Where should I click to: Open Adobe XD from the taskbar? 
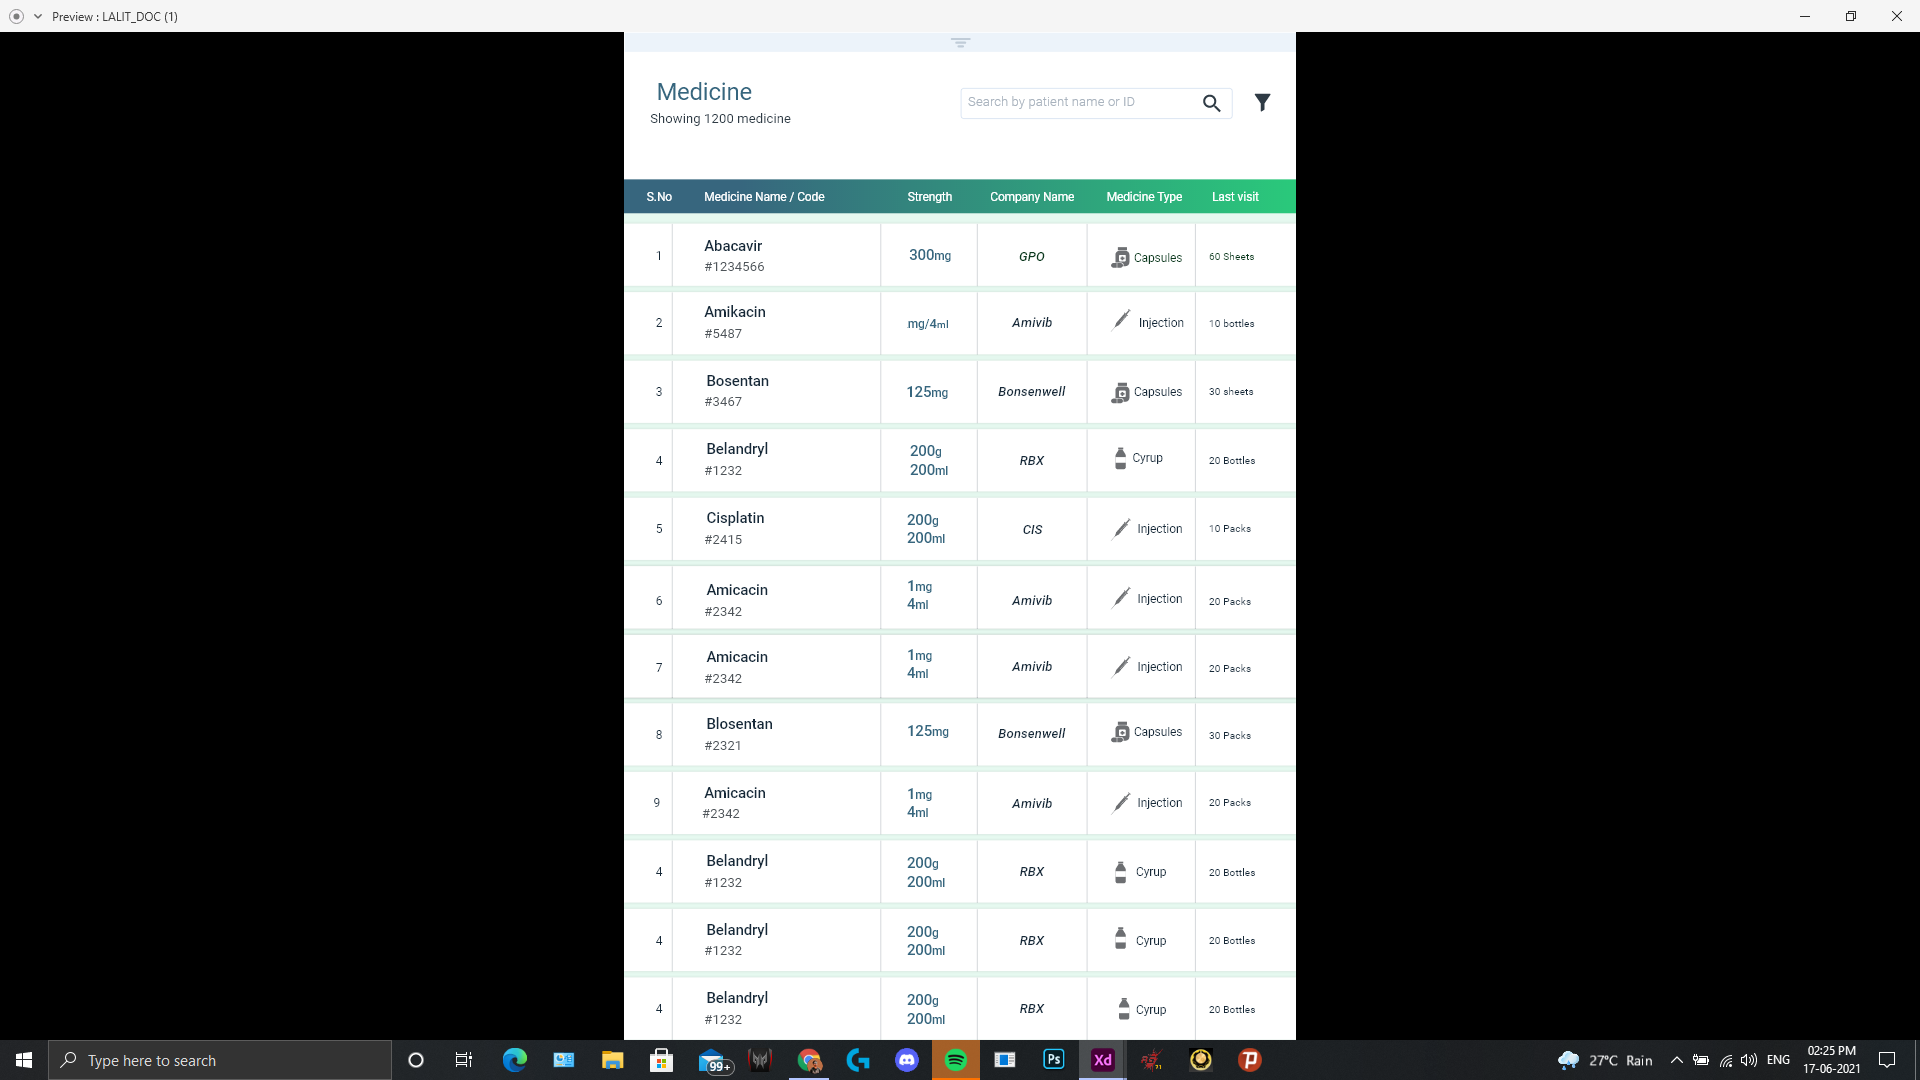(x=1102, y=1060)
